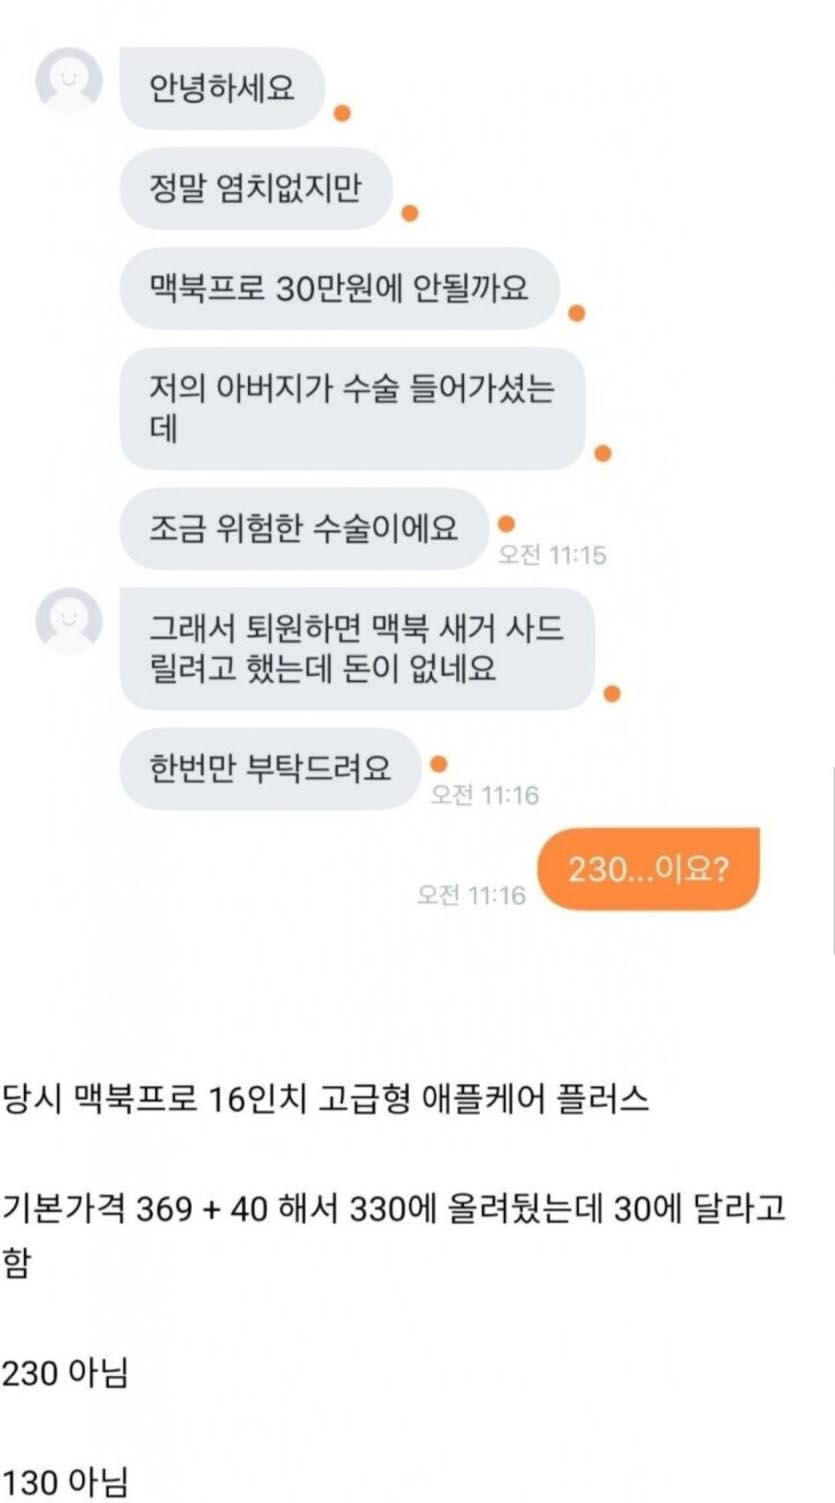Click orange dot beside 정말 염치없지만 message
The image size is (835, 1503).
(x=409, y=213)
